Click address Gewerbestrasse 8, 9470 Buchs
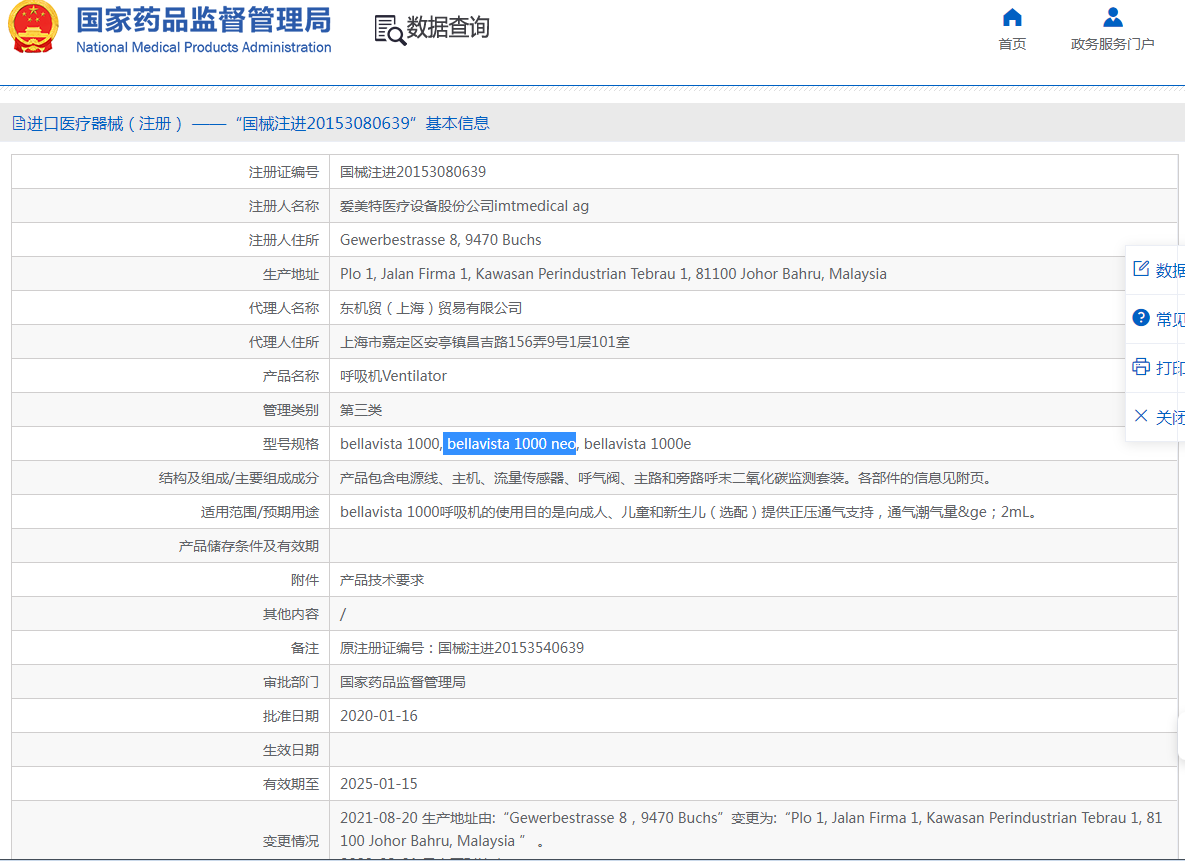Screen dimensions: 1185x861 click(441, 240)
